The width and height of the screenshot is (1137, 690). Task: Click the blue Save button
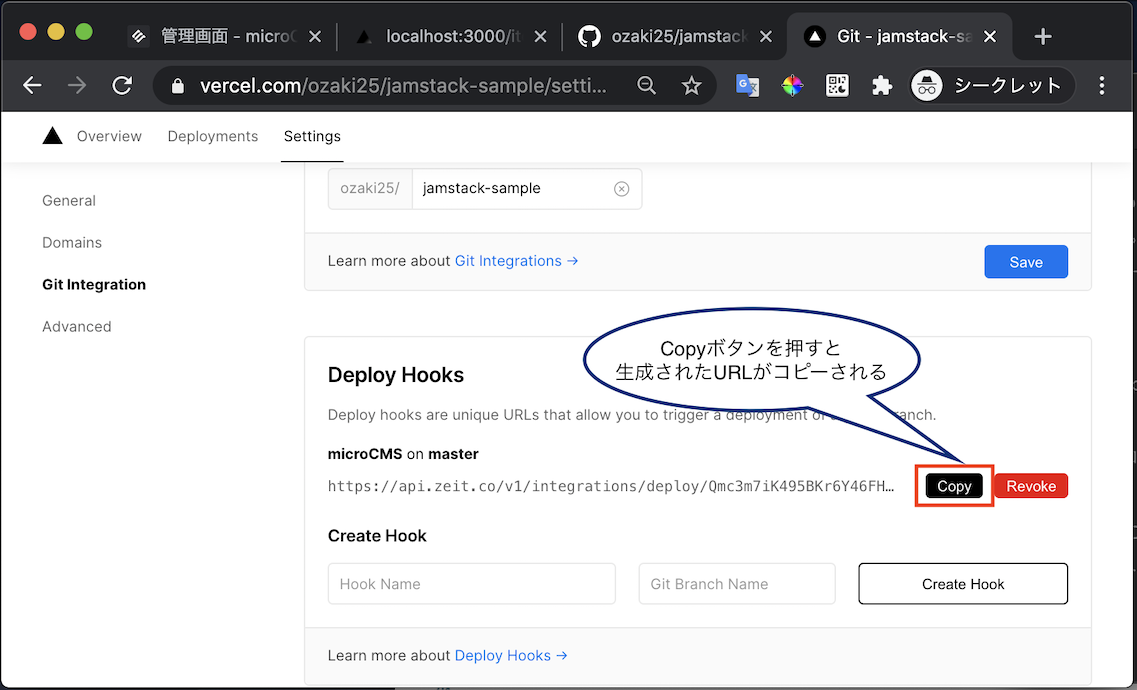click(x=1025, y=262)
